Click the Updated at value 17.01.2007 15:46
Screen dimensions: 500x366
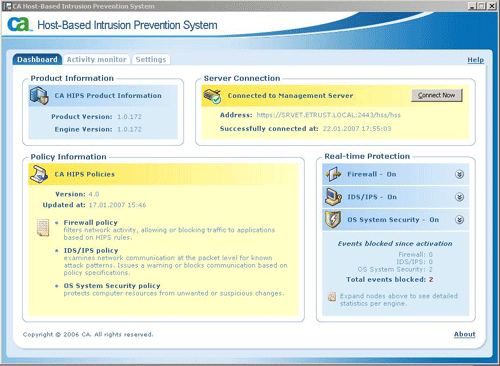click(x=117, y=205)
